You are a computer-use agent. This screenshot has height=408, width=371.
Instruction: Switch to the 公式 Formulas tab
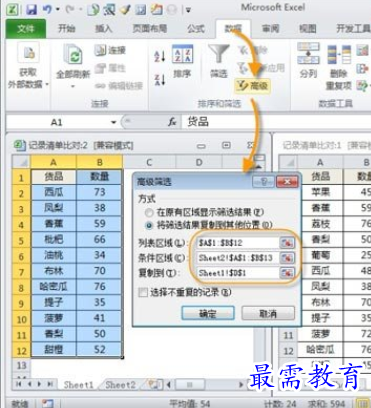tap(196, 29)
